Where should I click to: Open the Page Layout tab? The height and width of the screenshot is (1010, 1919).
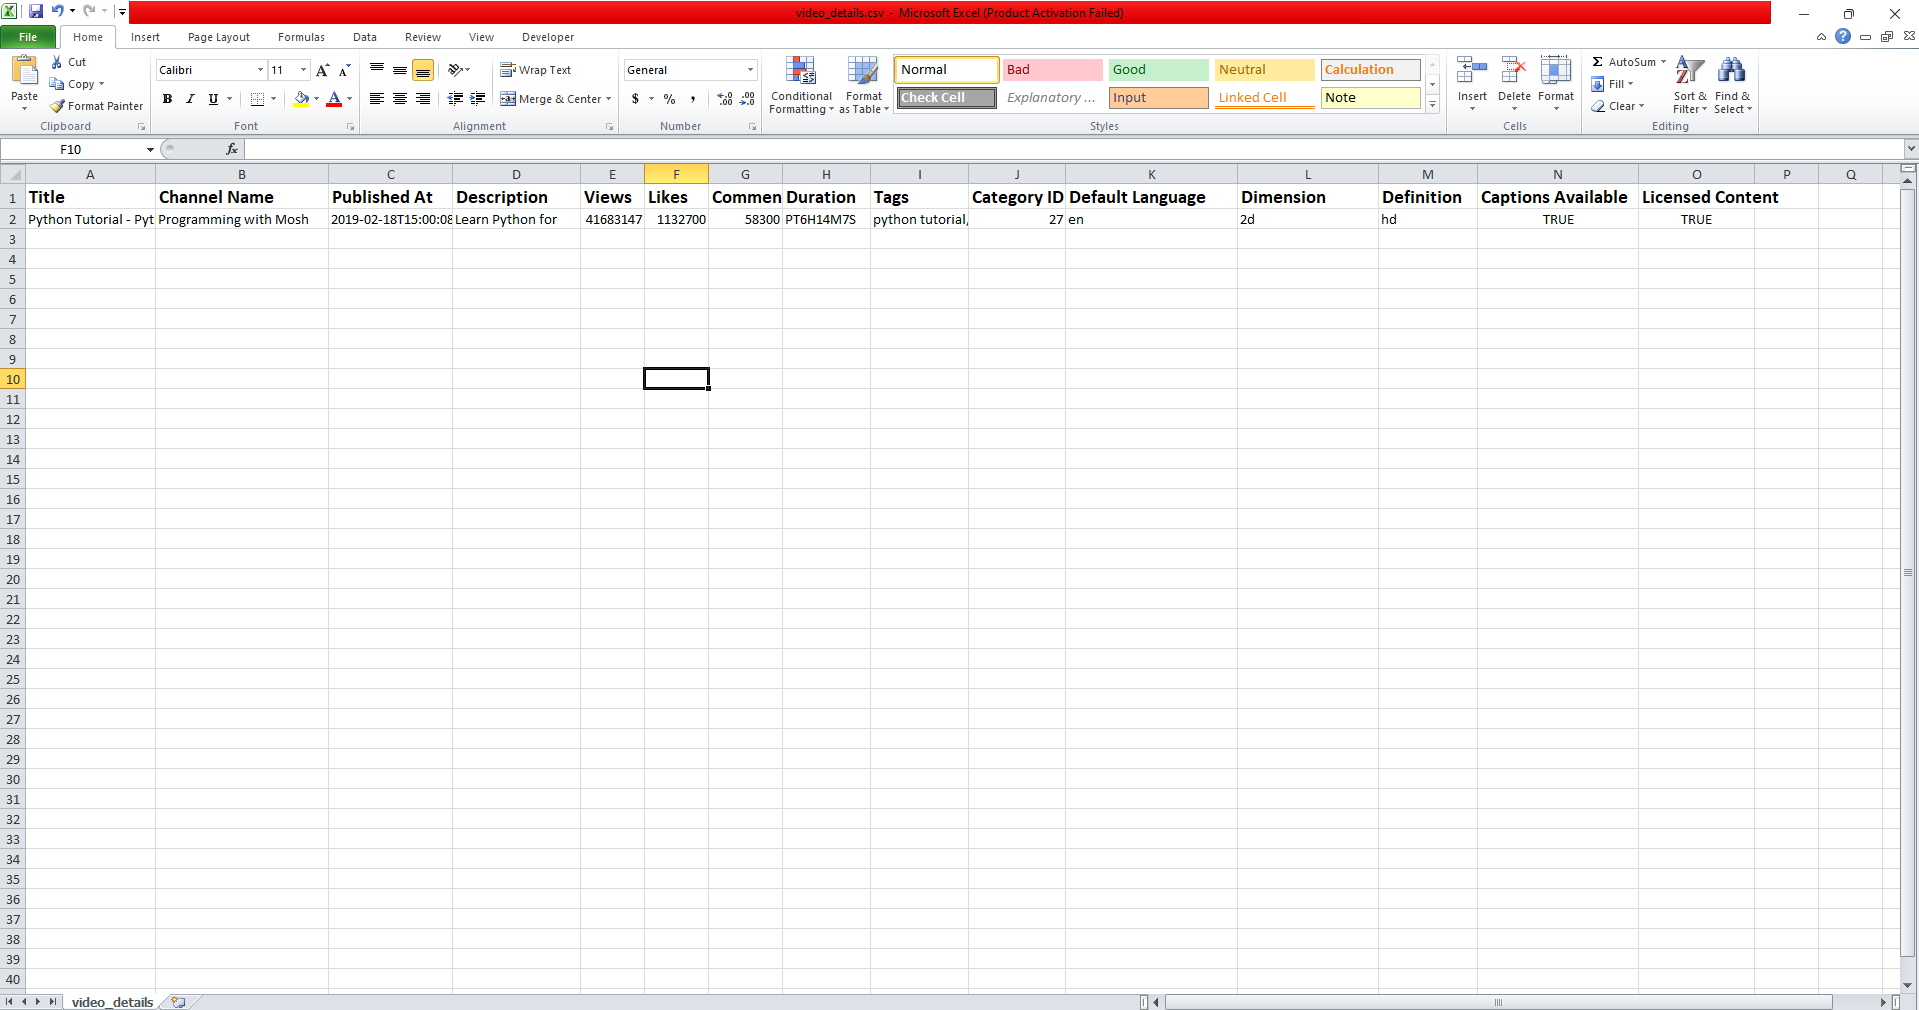coord(218,37)
